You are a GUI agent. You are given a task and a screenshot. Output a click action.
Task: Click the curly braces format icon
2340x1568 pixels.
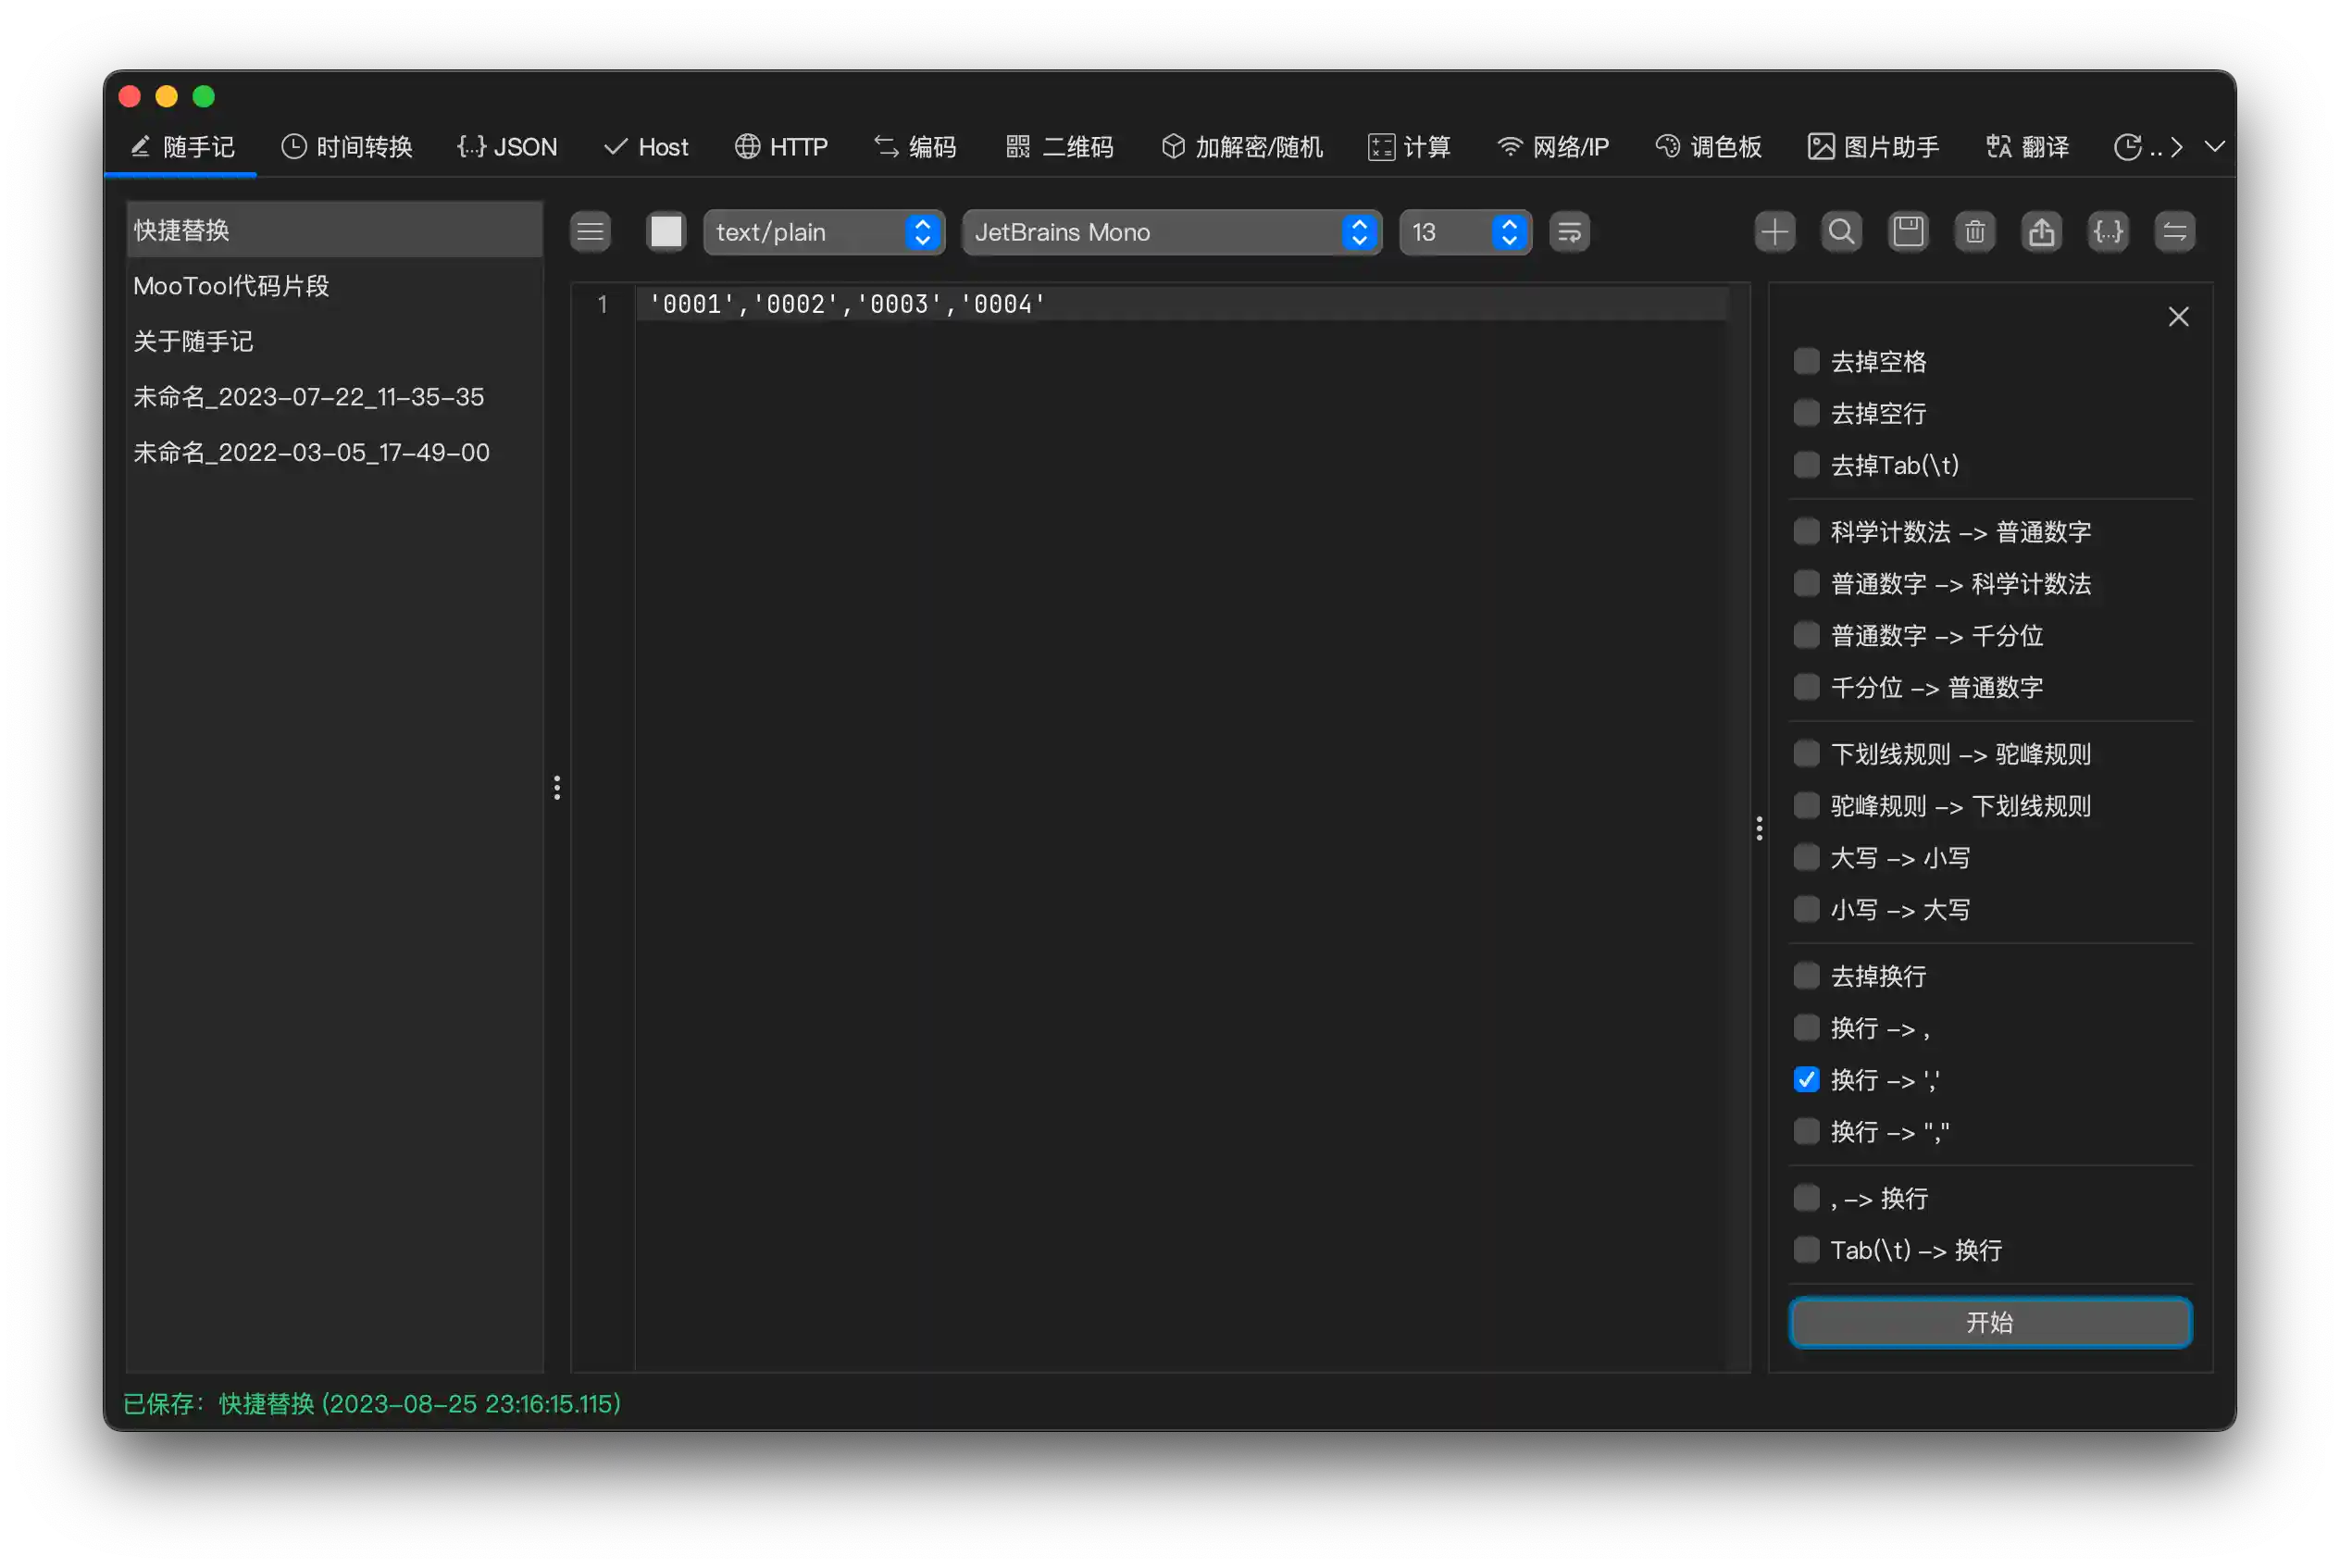click(2108, 232)
